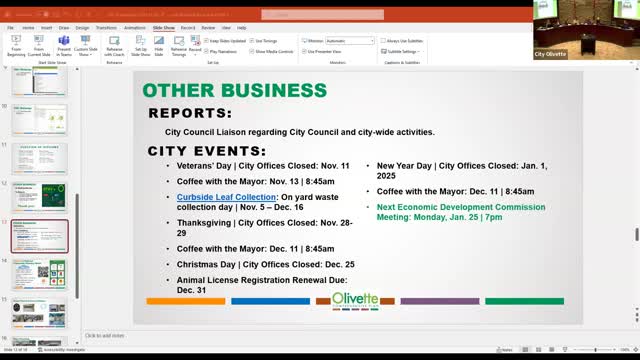Switch to the View tab
The width and height of the screenshot is (640, 360).
(226, 28)
